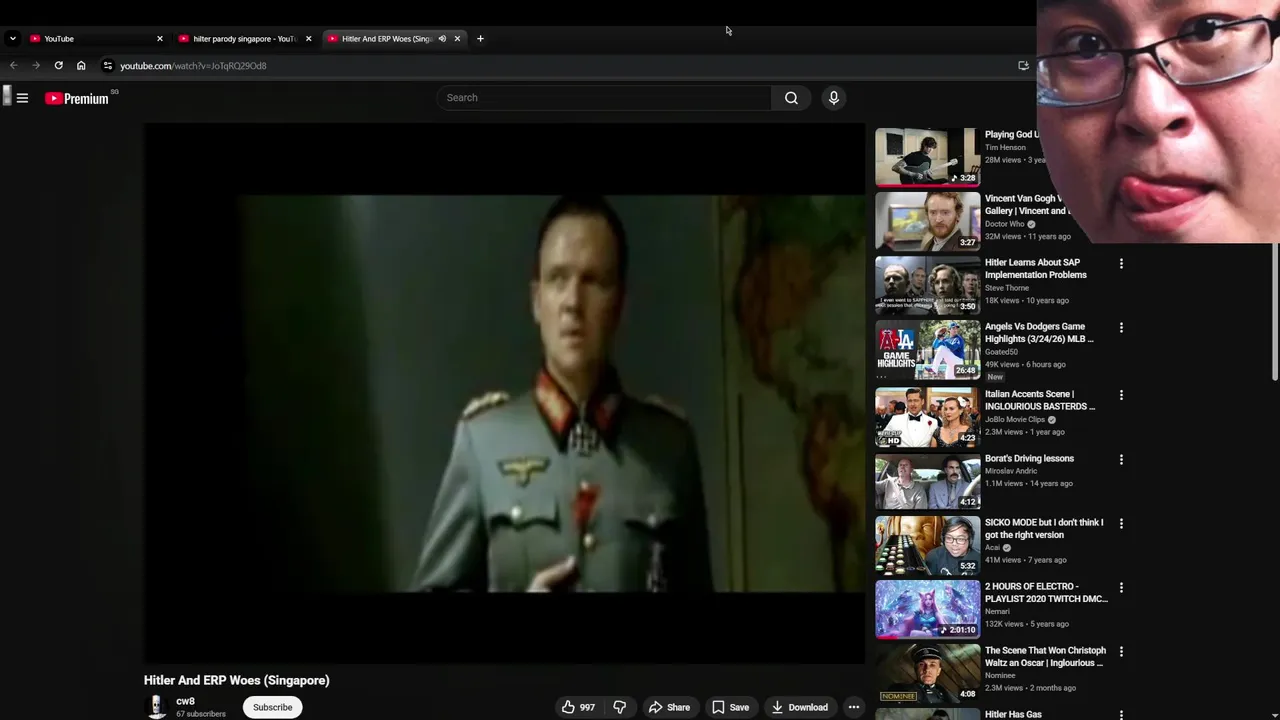Open the browser tab list dropdown

(12, 39)
